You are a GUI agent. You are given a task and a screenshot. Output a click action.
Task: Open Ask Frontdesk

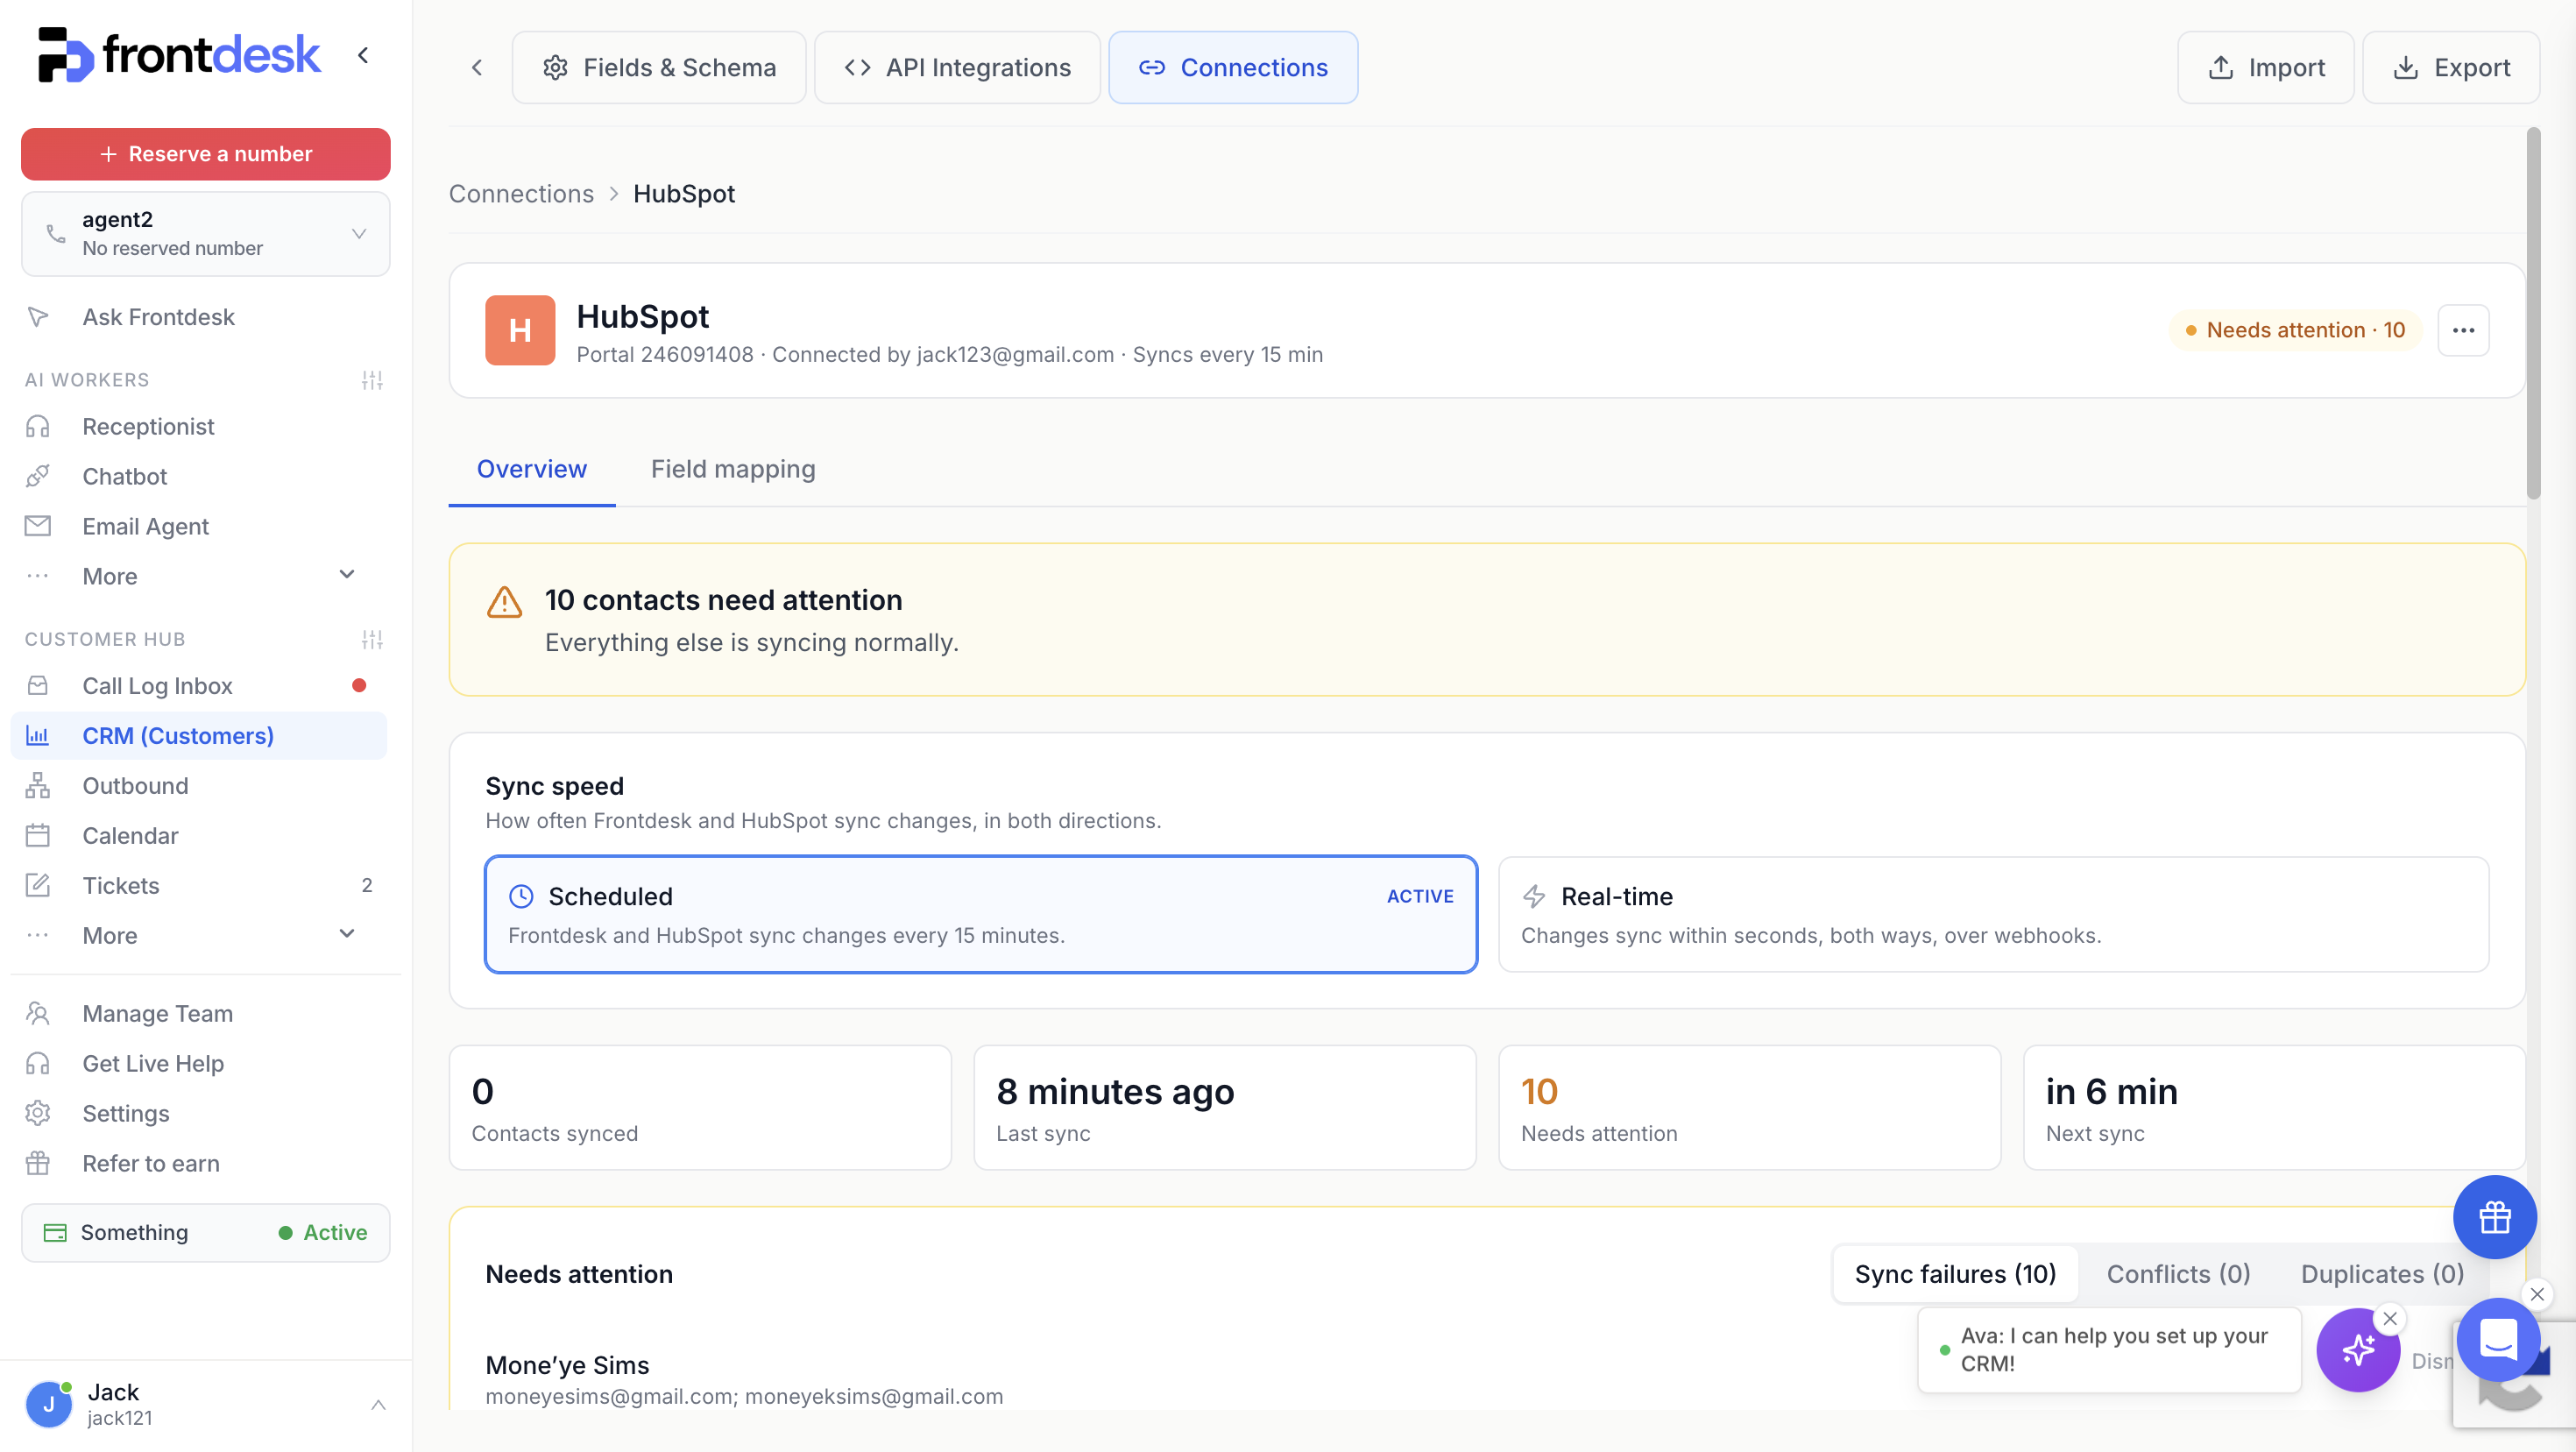158,317
